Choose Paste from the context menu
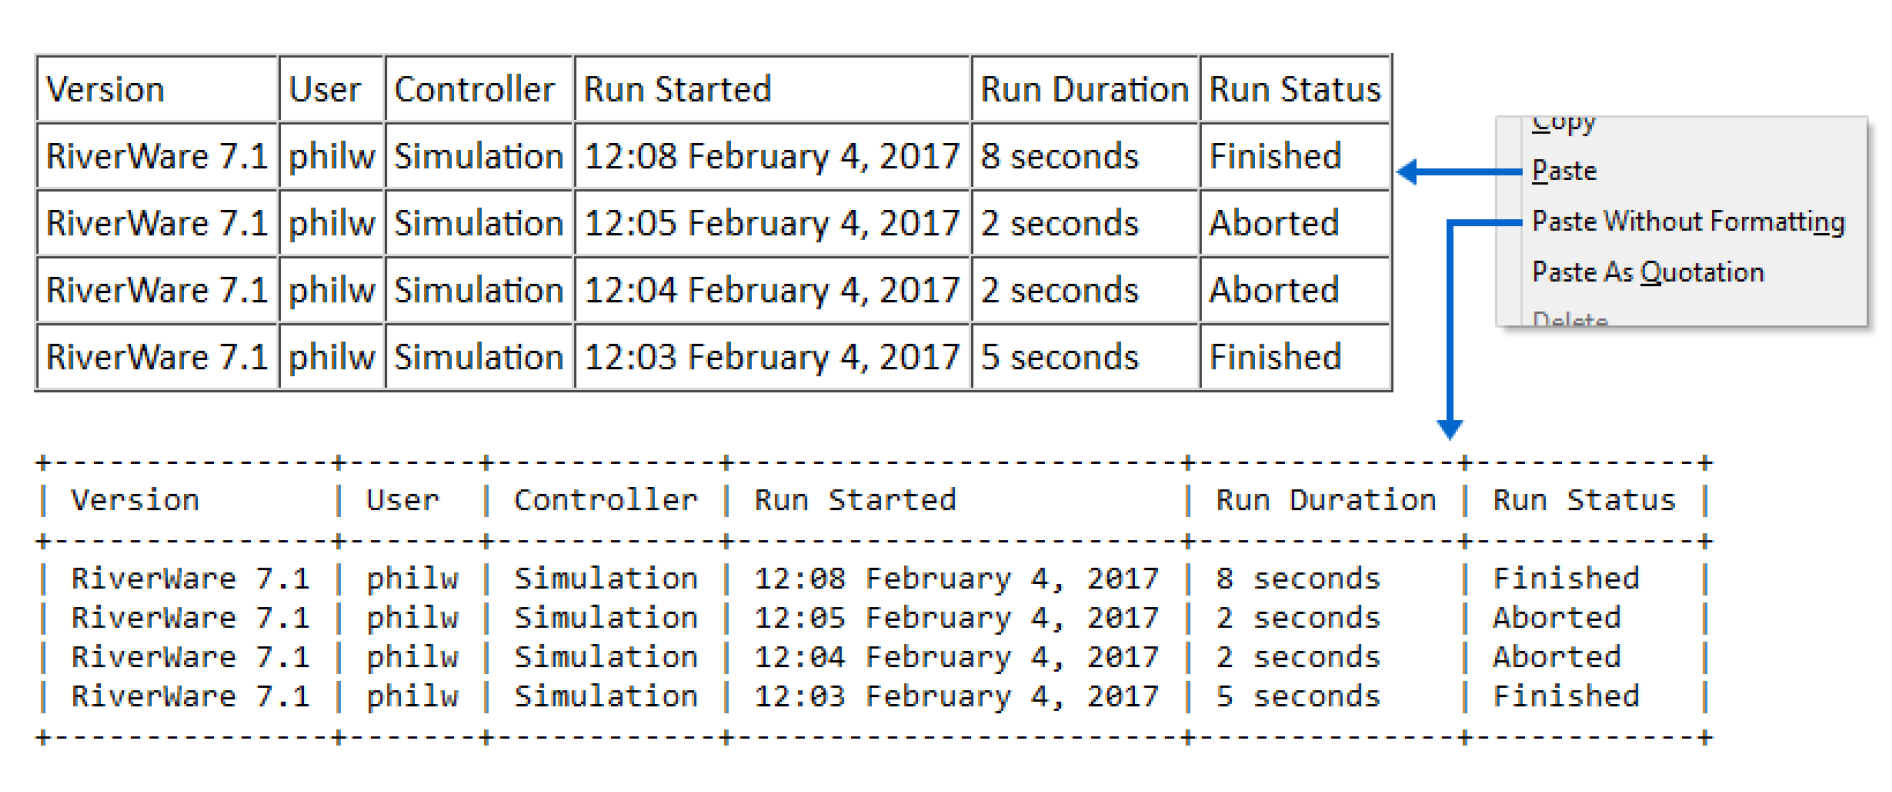 pyautogui.click(x=1564, y=171)
